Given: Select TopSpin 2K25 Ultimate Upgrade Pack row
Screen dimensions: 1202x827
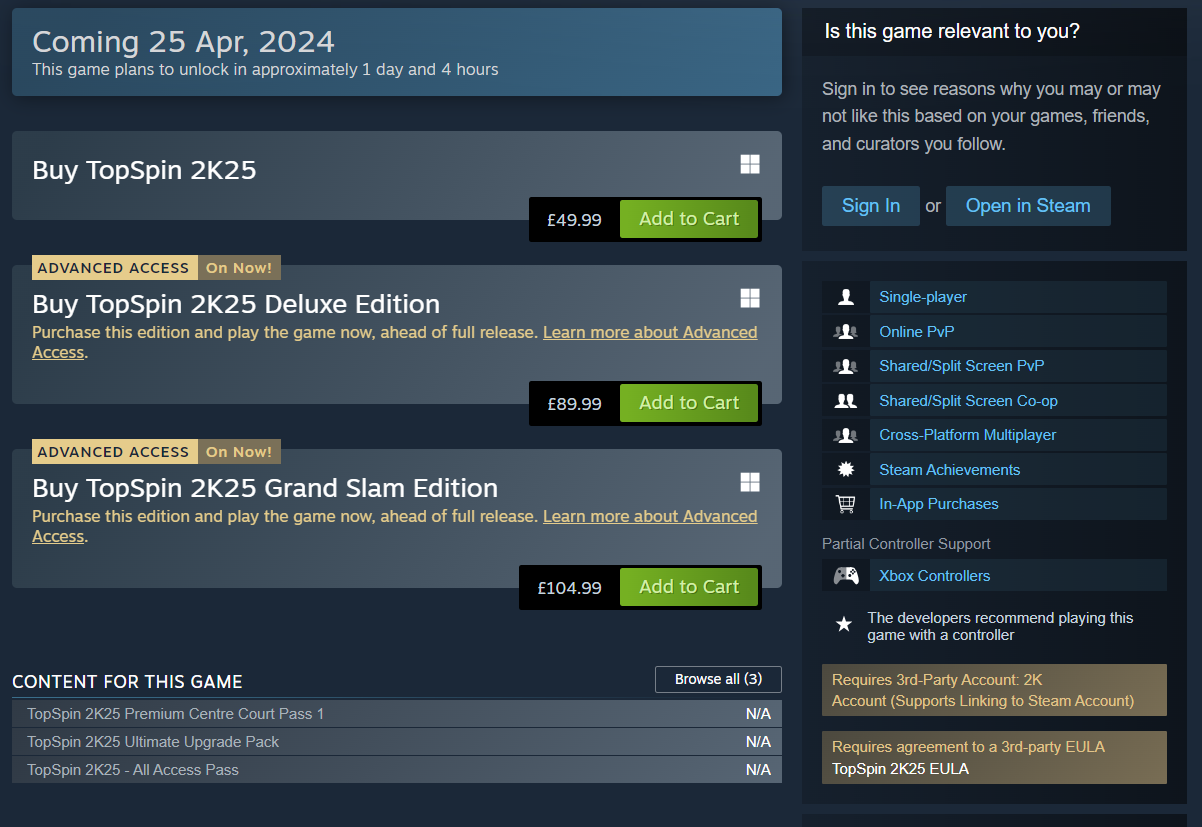Looking at the screenshot, I should (x=397, y=742).
